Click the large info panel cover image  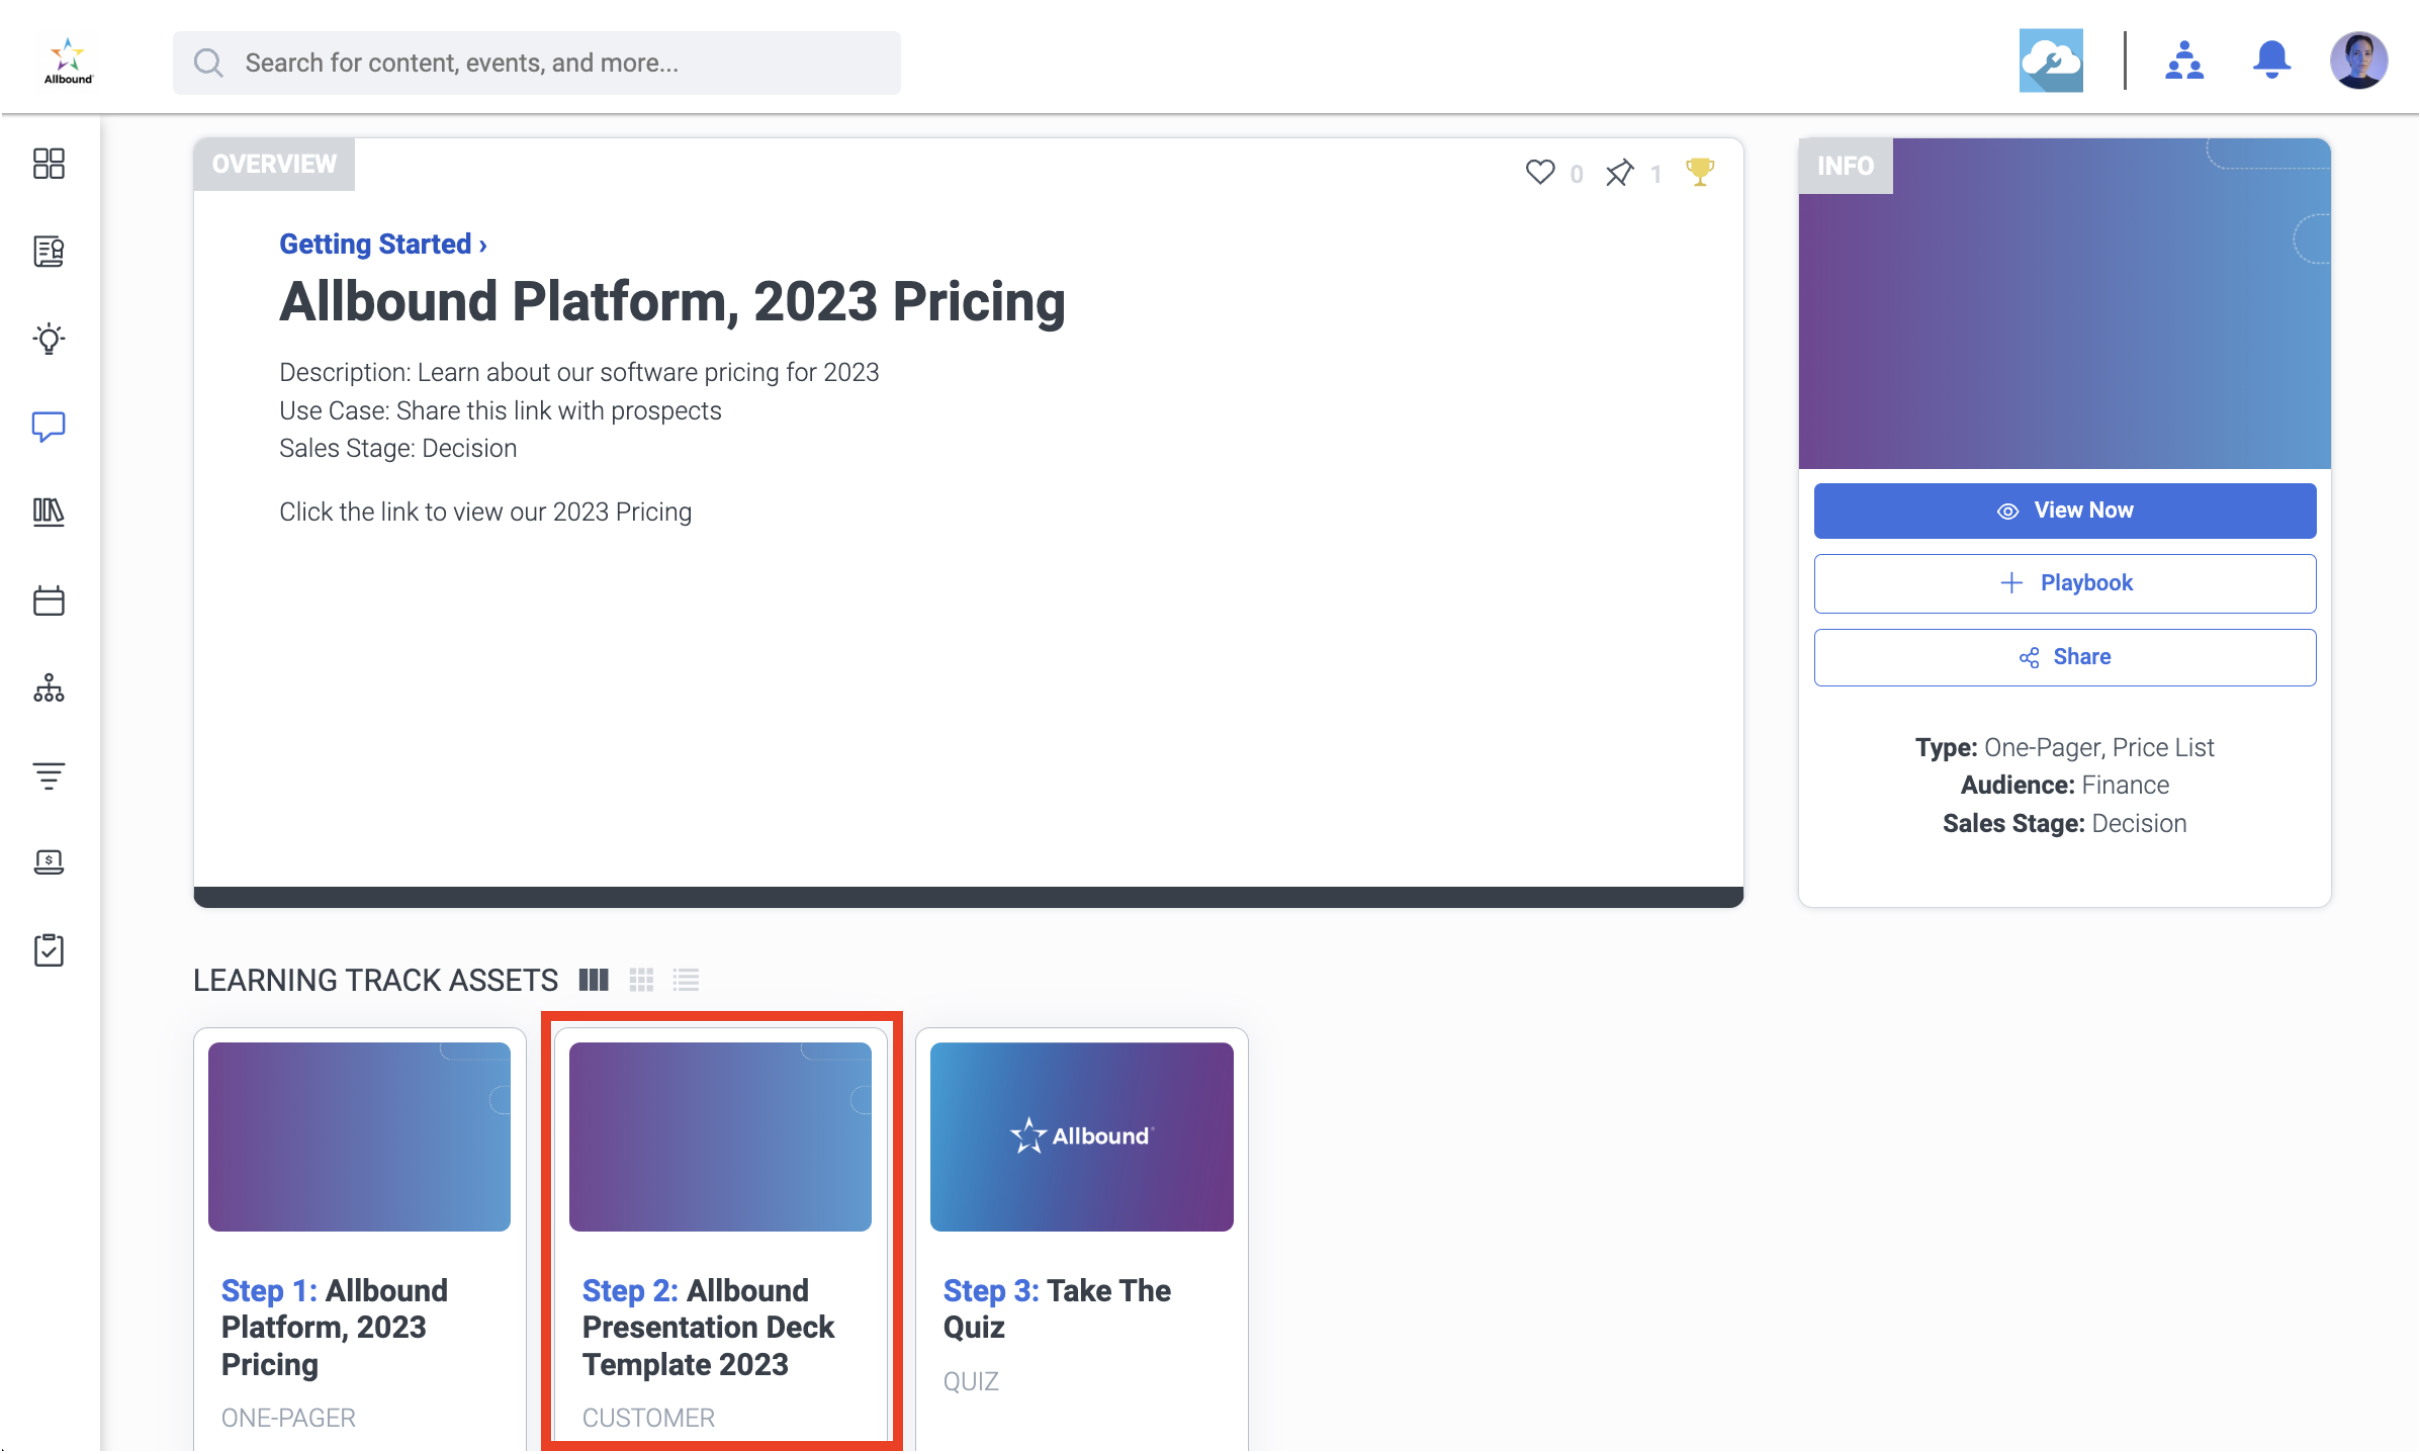click(2064, 304)
